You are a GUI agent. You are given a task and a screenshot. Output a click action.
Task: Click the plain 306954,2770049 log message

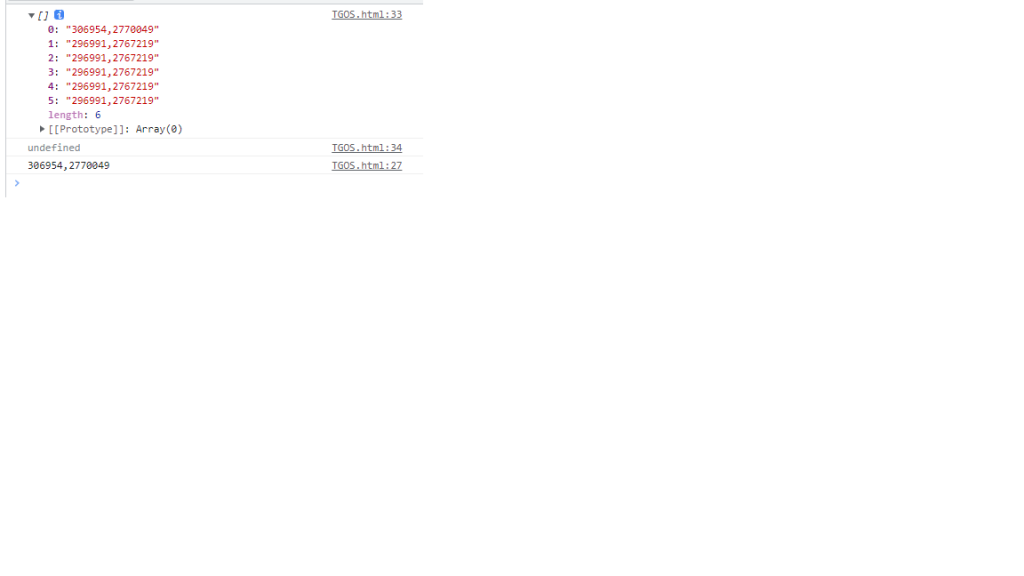tap(69, 165)
